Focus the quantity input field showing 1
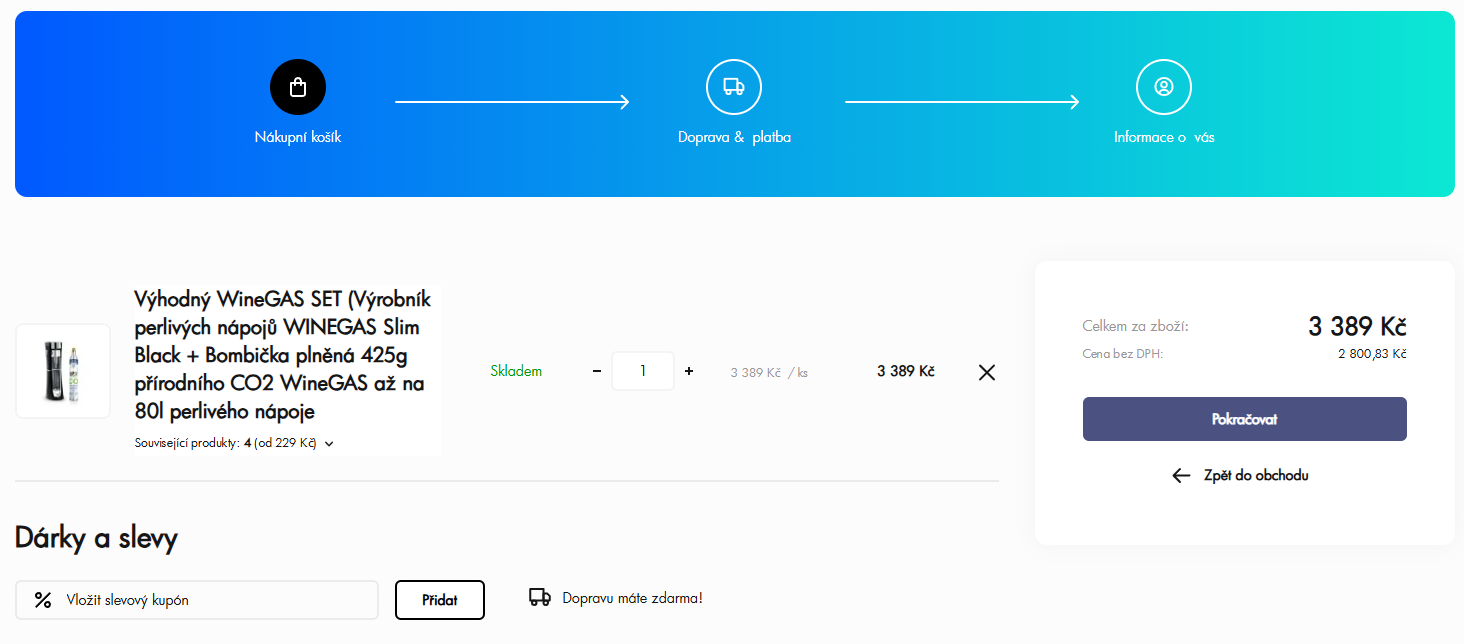1464x644 pixels. pos(643,371)
